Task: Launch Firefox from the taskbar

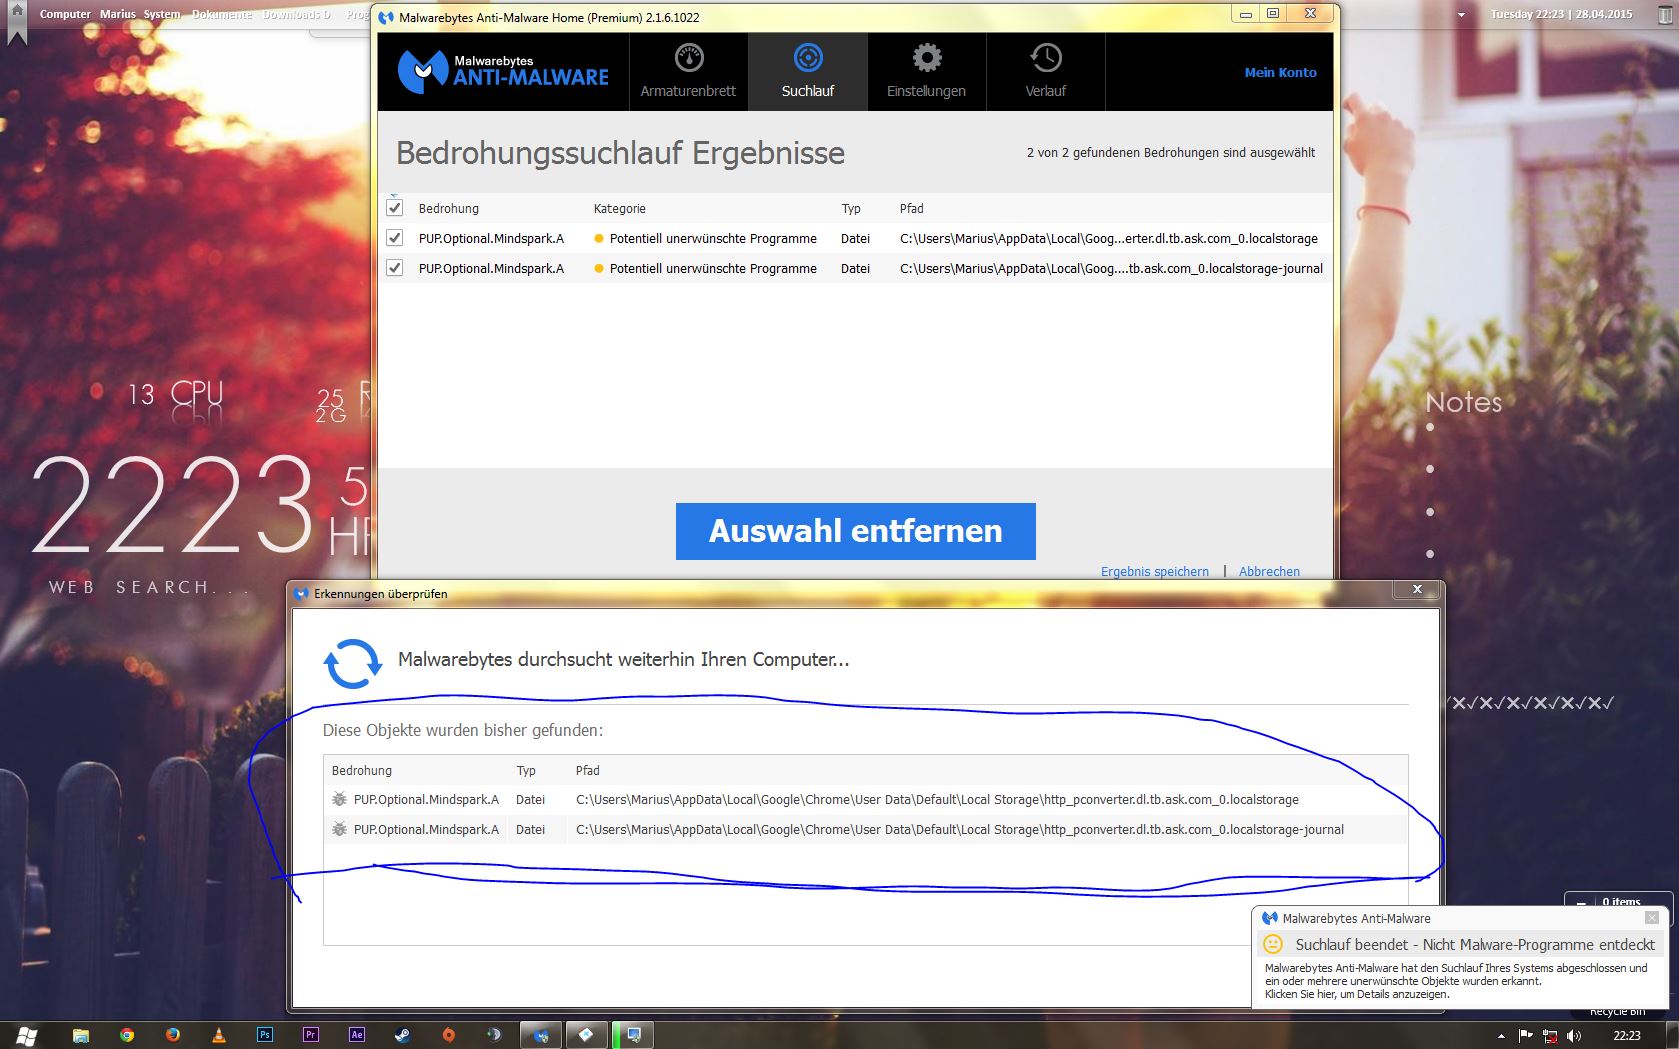Action: (x=173, y=1035)
